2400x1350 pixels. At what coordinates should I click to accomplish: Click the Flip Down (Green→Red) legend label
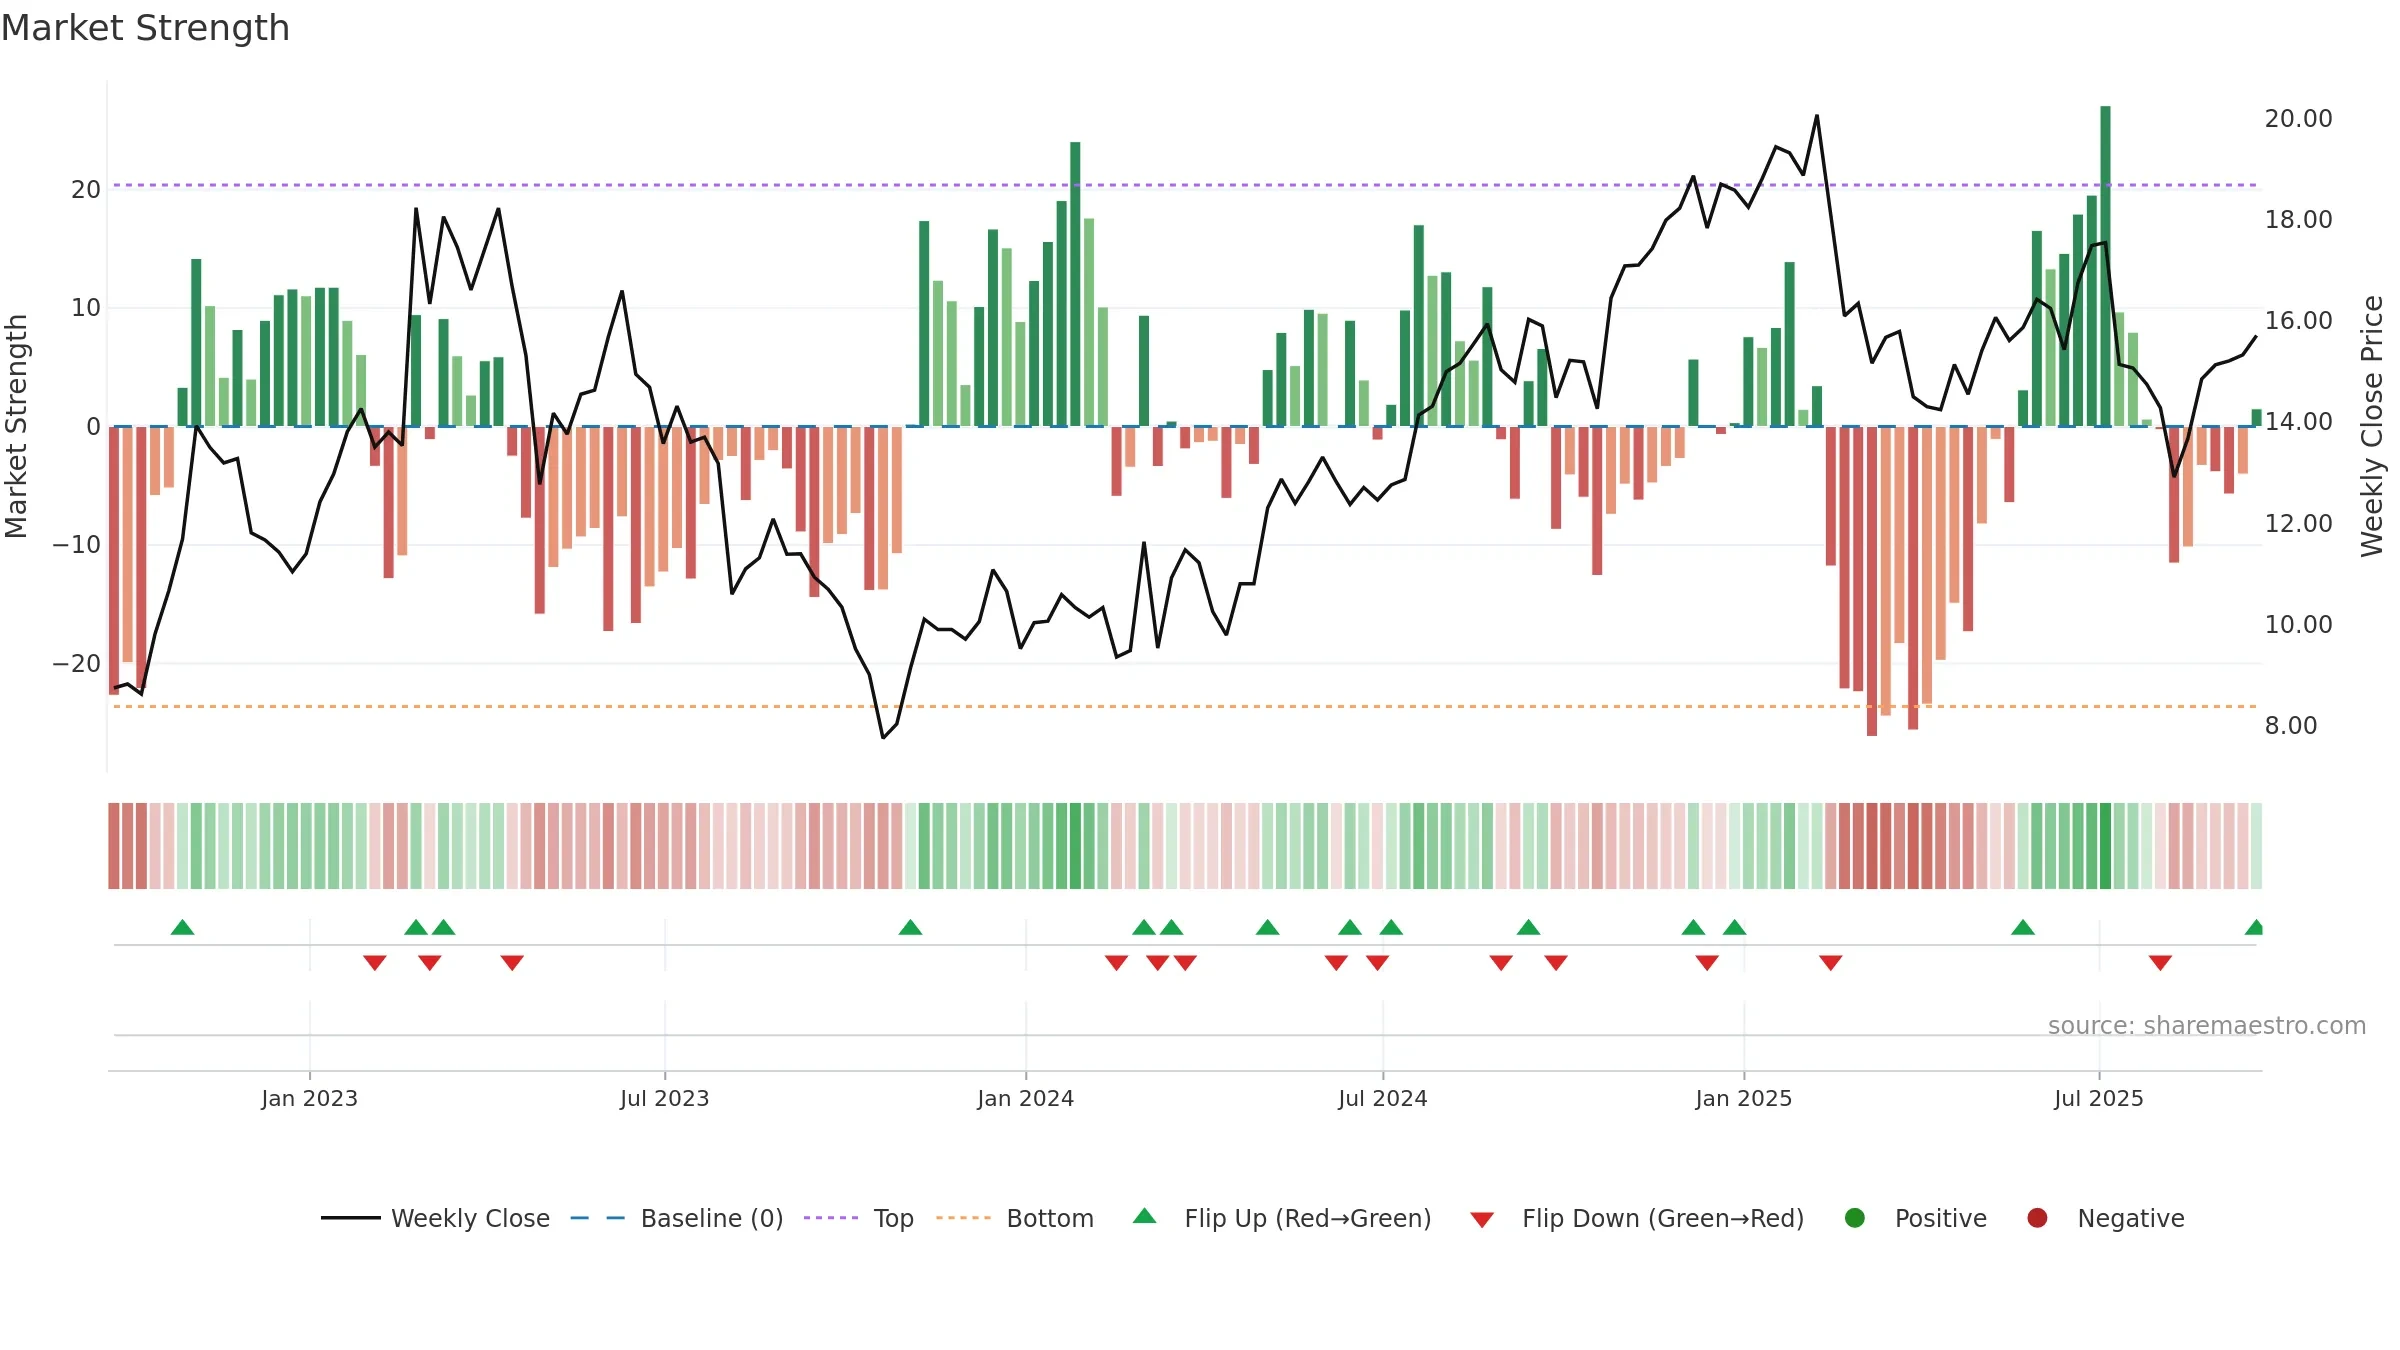(1663, 1218)
